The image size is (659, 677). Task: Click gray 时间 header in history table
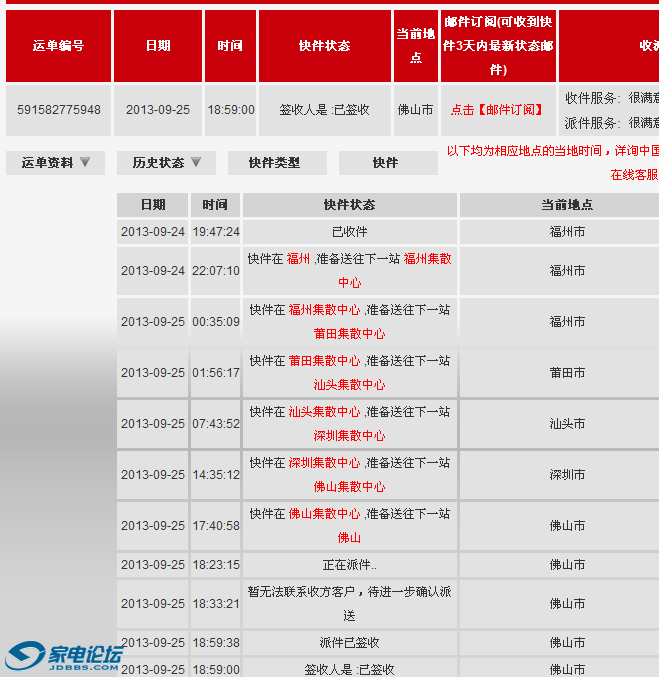point(215,205)
